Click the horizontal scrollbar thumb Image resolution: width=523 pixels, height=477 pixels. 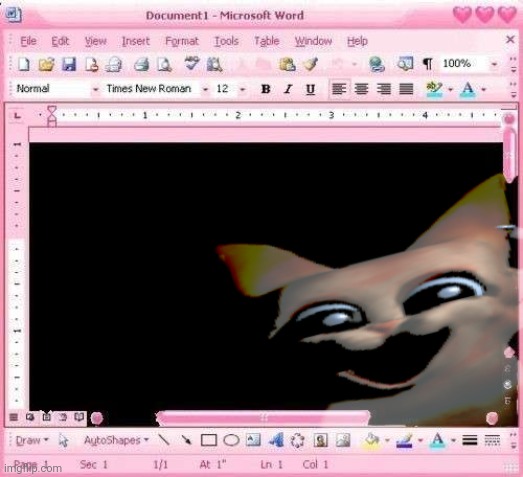[263, 417]
